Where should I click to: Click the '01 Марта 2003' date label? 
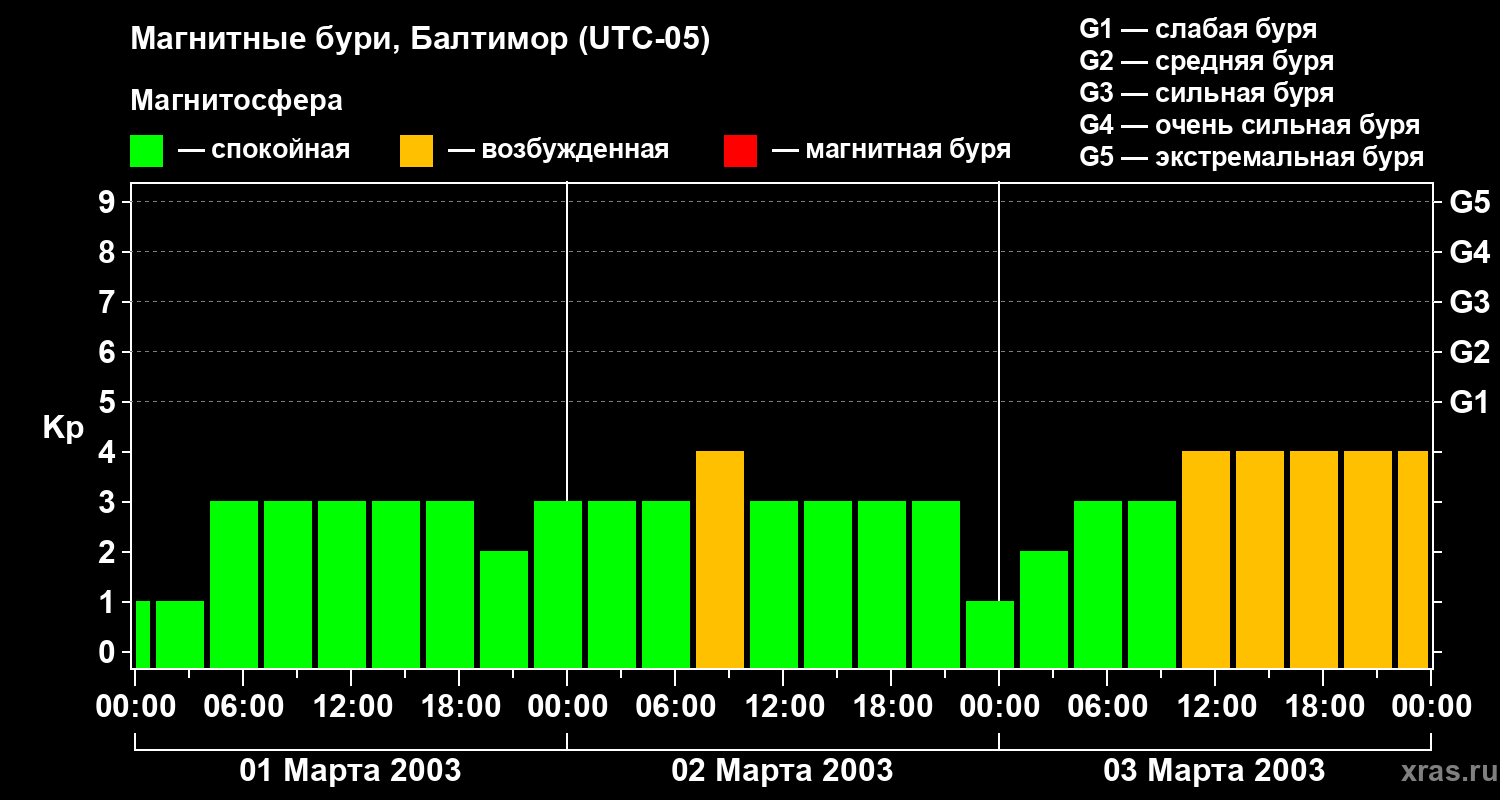350,771
